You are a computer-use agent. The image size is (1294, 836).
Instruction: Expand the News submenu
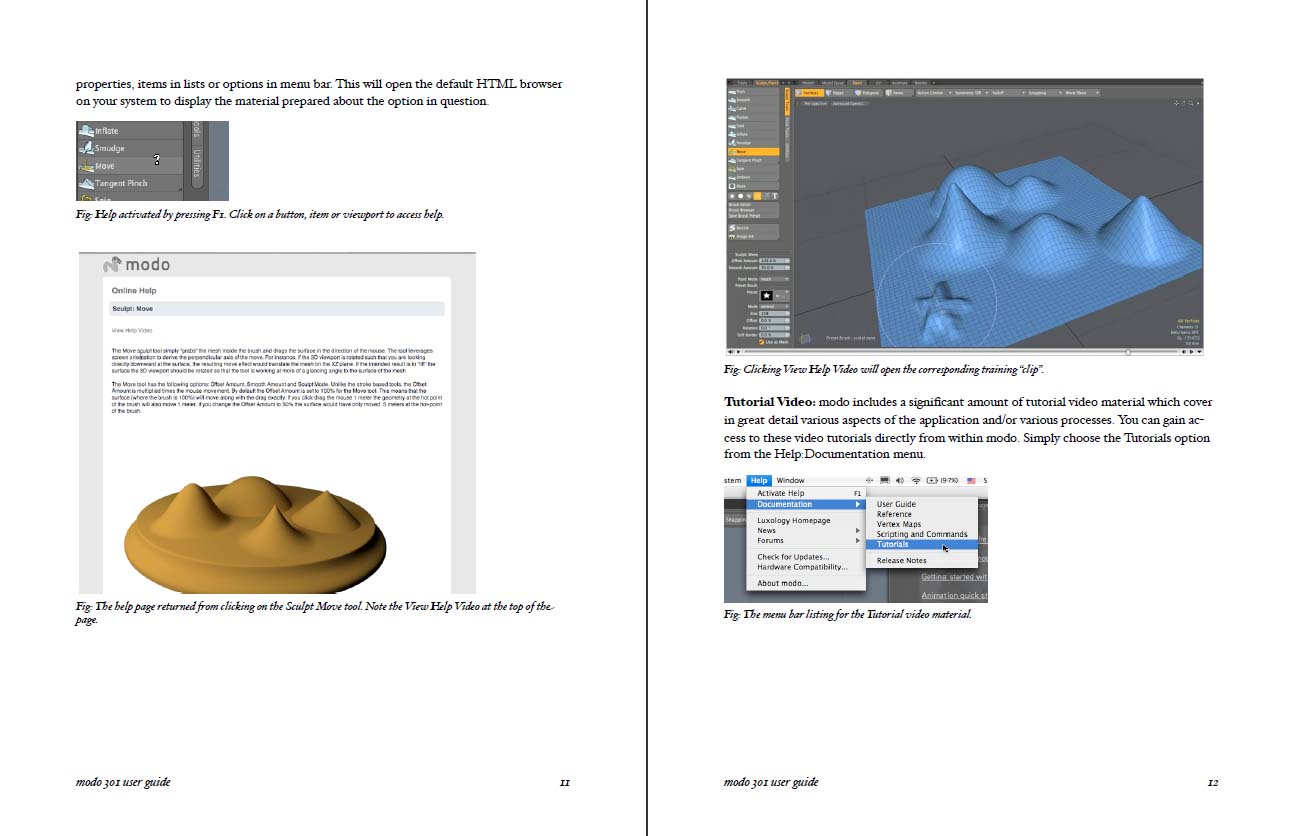pos(806,531)
